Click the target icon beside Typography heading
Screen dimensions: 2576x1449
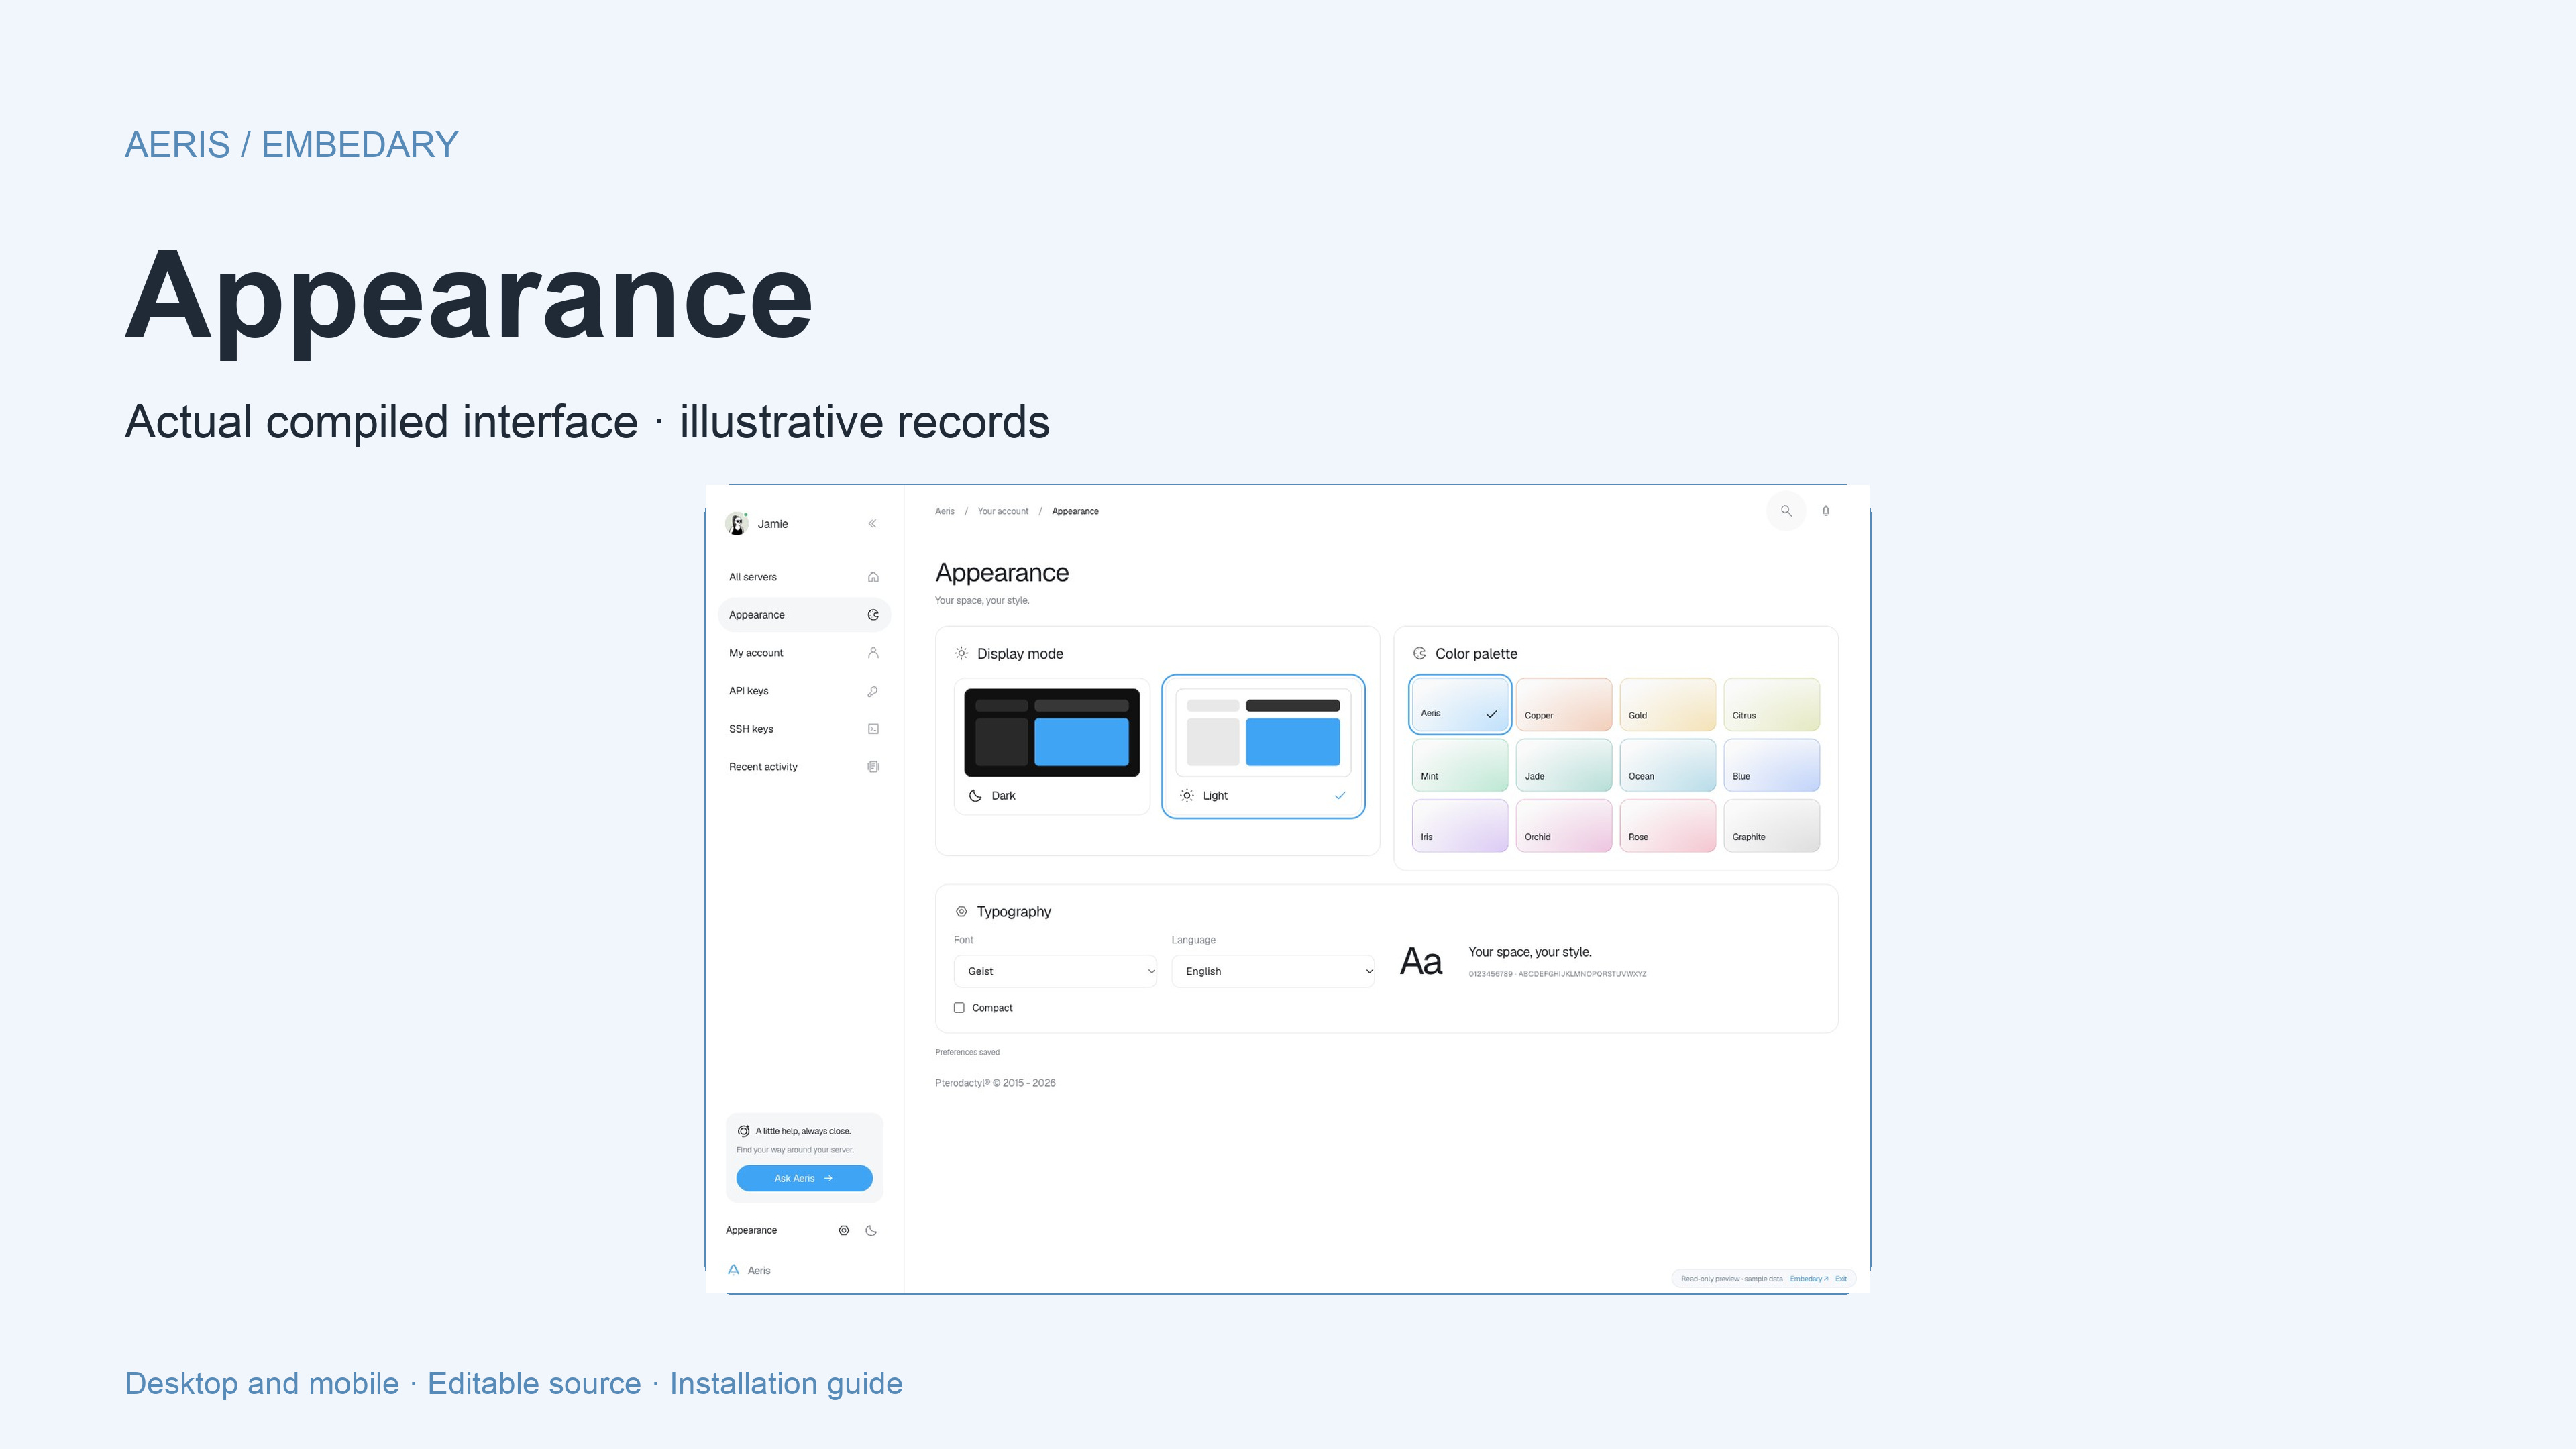click(961, 912)
